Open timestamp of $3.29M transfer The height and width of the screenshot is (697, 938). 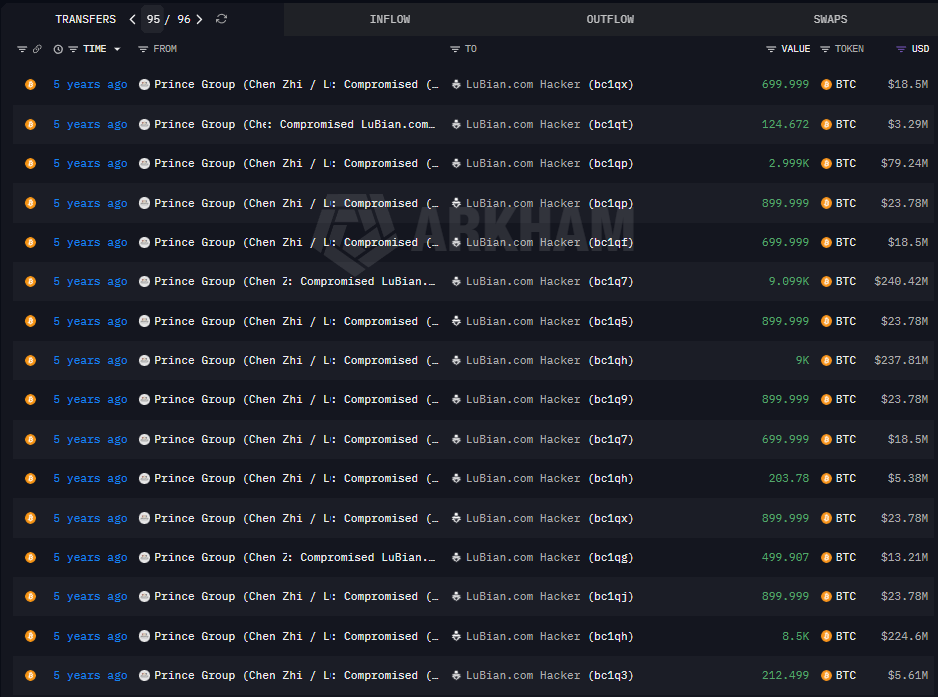pos(90,124)
